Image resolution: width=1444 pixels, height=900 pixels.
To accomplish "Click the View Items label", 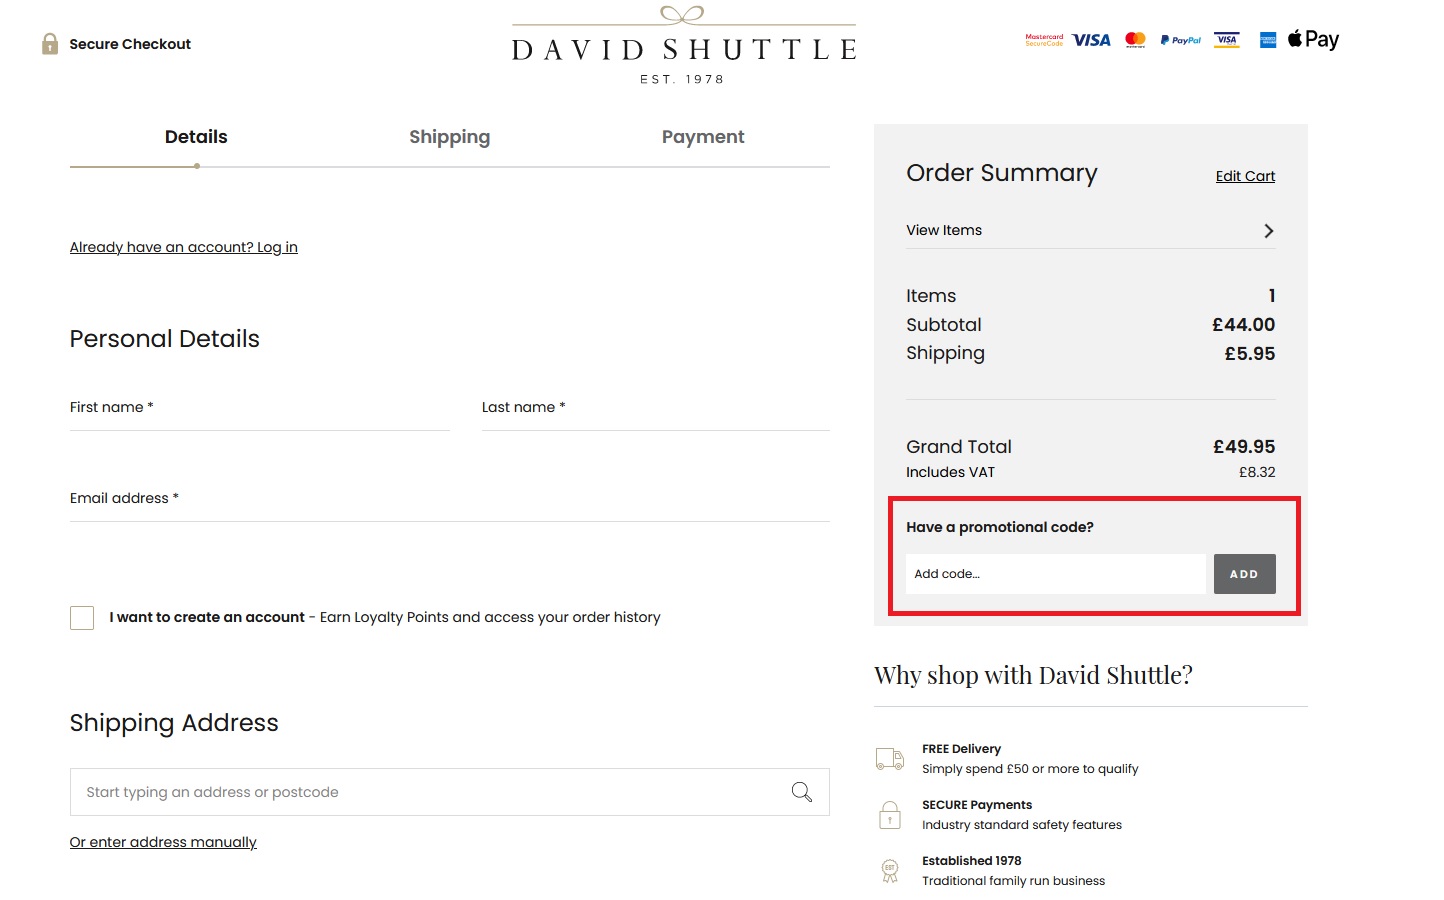I will tap(944, 230).
